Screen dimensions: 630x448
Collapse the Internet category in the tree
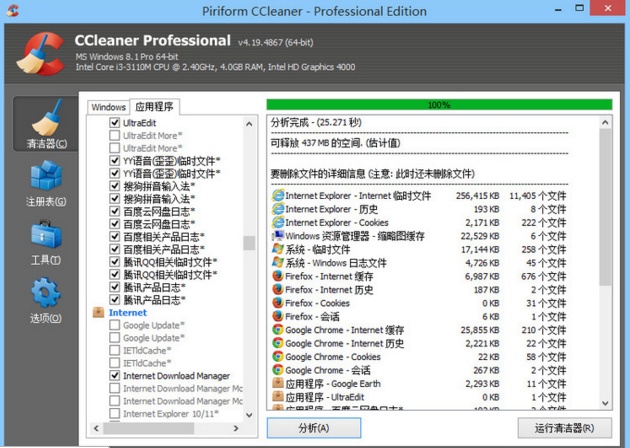click(x=98, y=312)
